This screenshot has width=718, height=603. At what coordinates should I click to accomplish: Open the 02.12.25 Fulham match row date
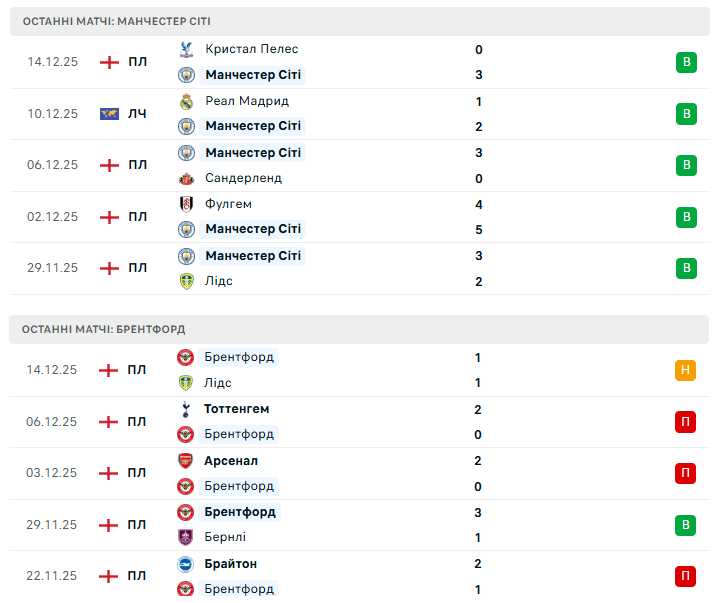[52, 217]
